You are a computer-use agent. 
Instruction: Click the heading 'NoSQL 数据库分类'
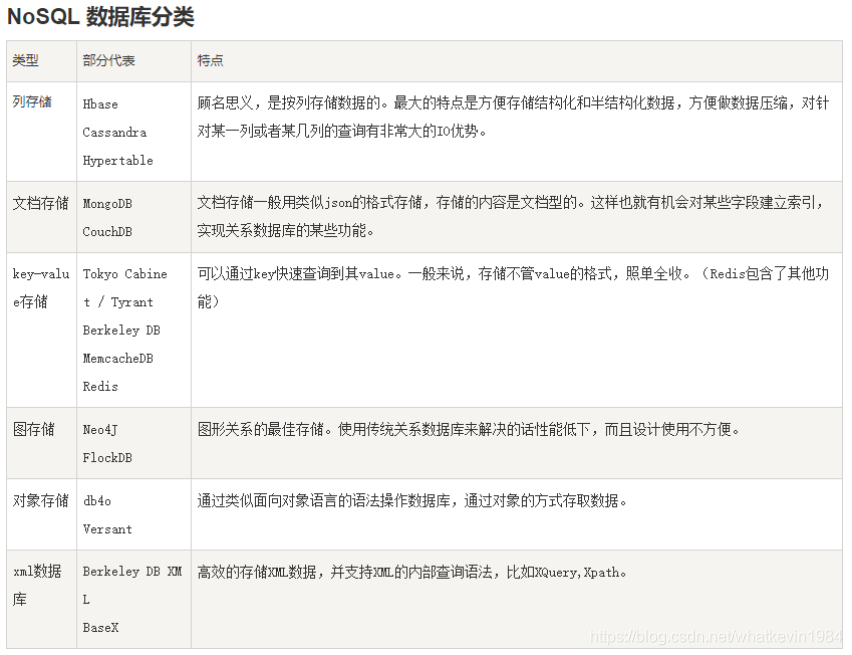point(101,16)
